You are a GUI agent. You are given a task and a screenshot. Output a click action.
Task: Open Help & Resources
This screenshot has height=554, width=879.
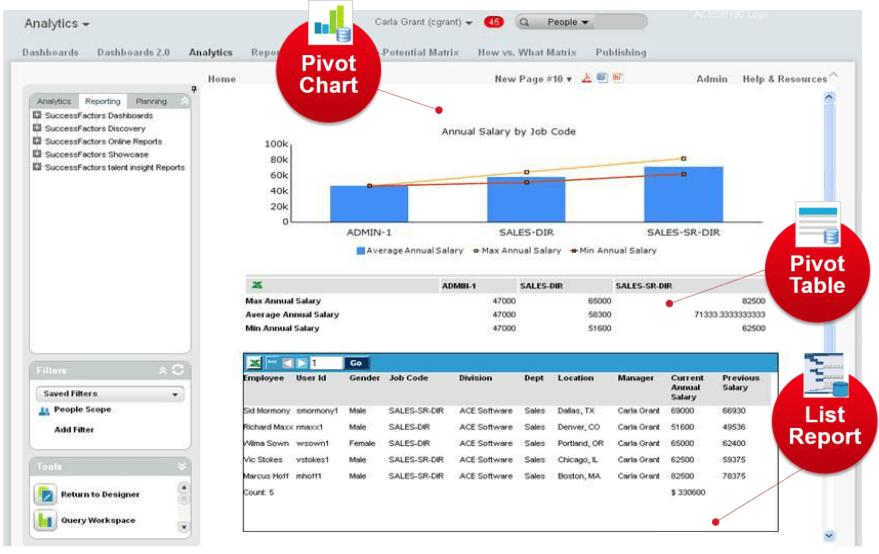(x=785, y=79)
